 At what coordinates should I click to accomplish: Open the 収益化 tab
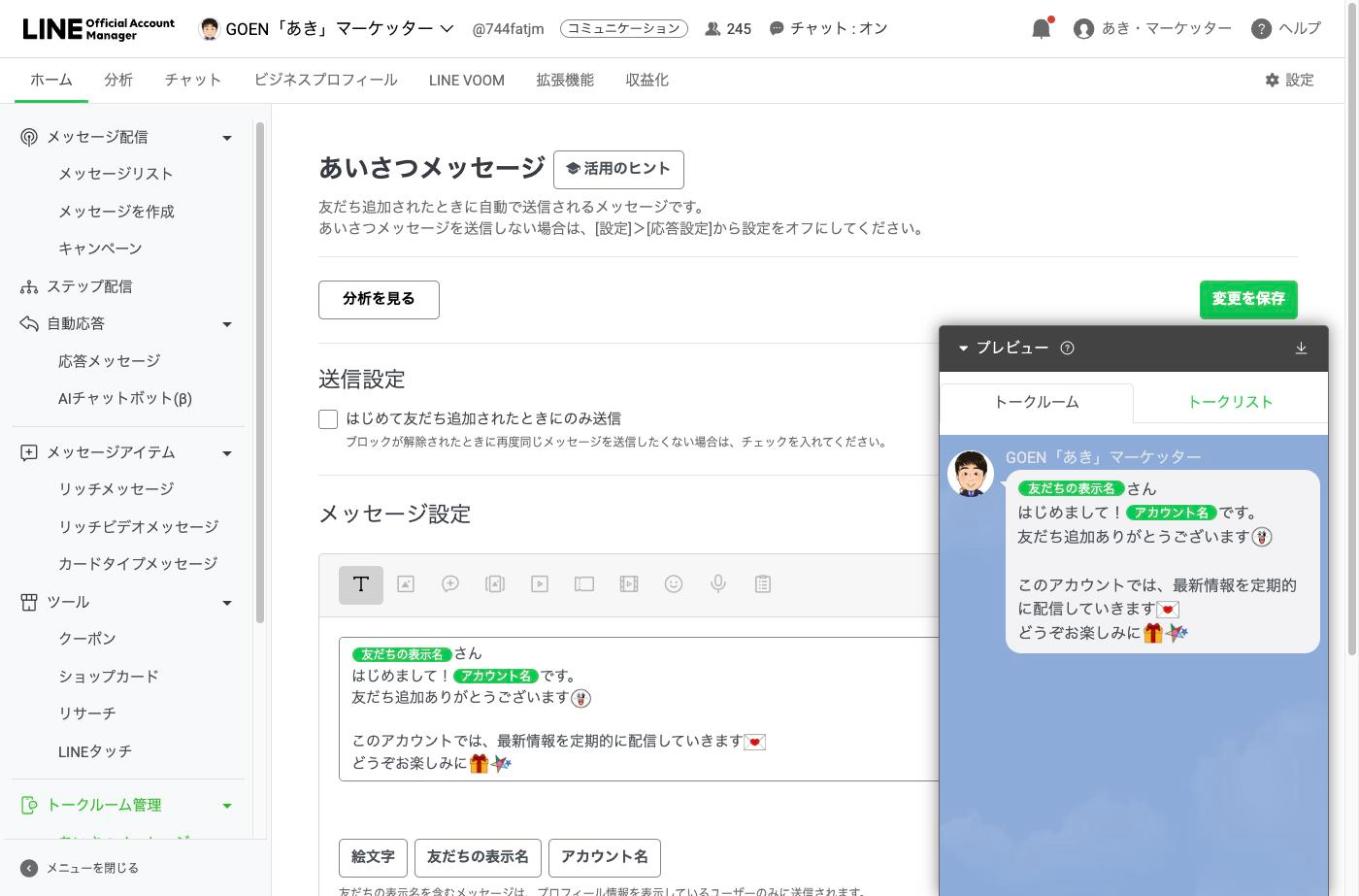click(647, 80)
